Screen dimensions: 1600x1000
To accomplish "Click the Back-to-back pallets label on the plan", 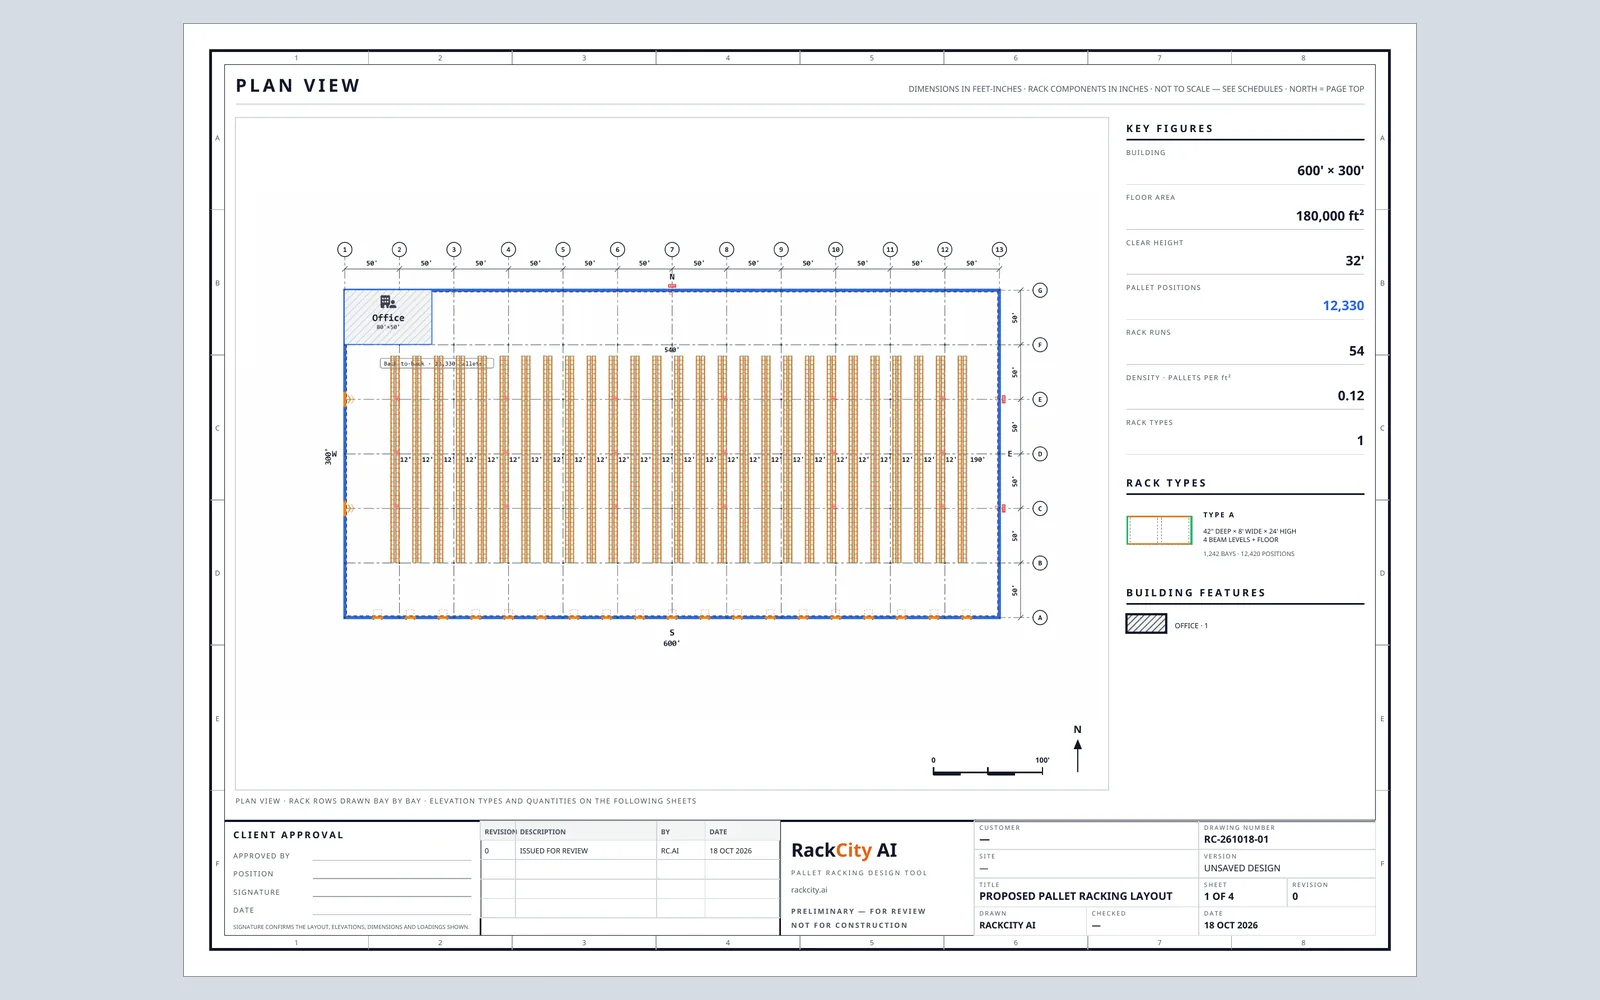I will [437, 364].
